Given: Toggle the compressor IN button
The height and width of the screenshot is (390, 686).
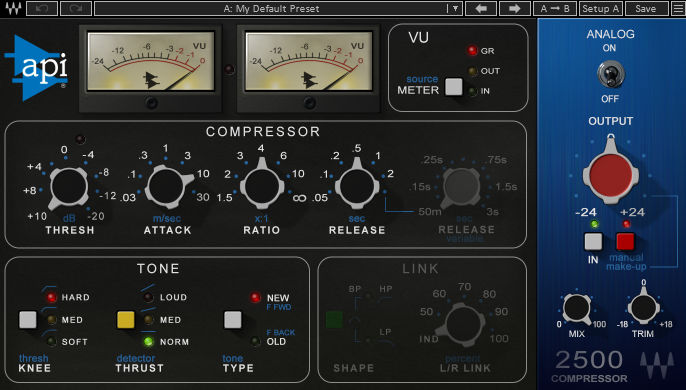Looking at the screenshot, I should 593,241.
